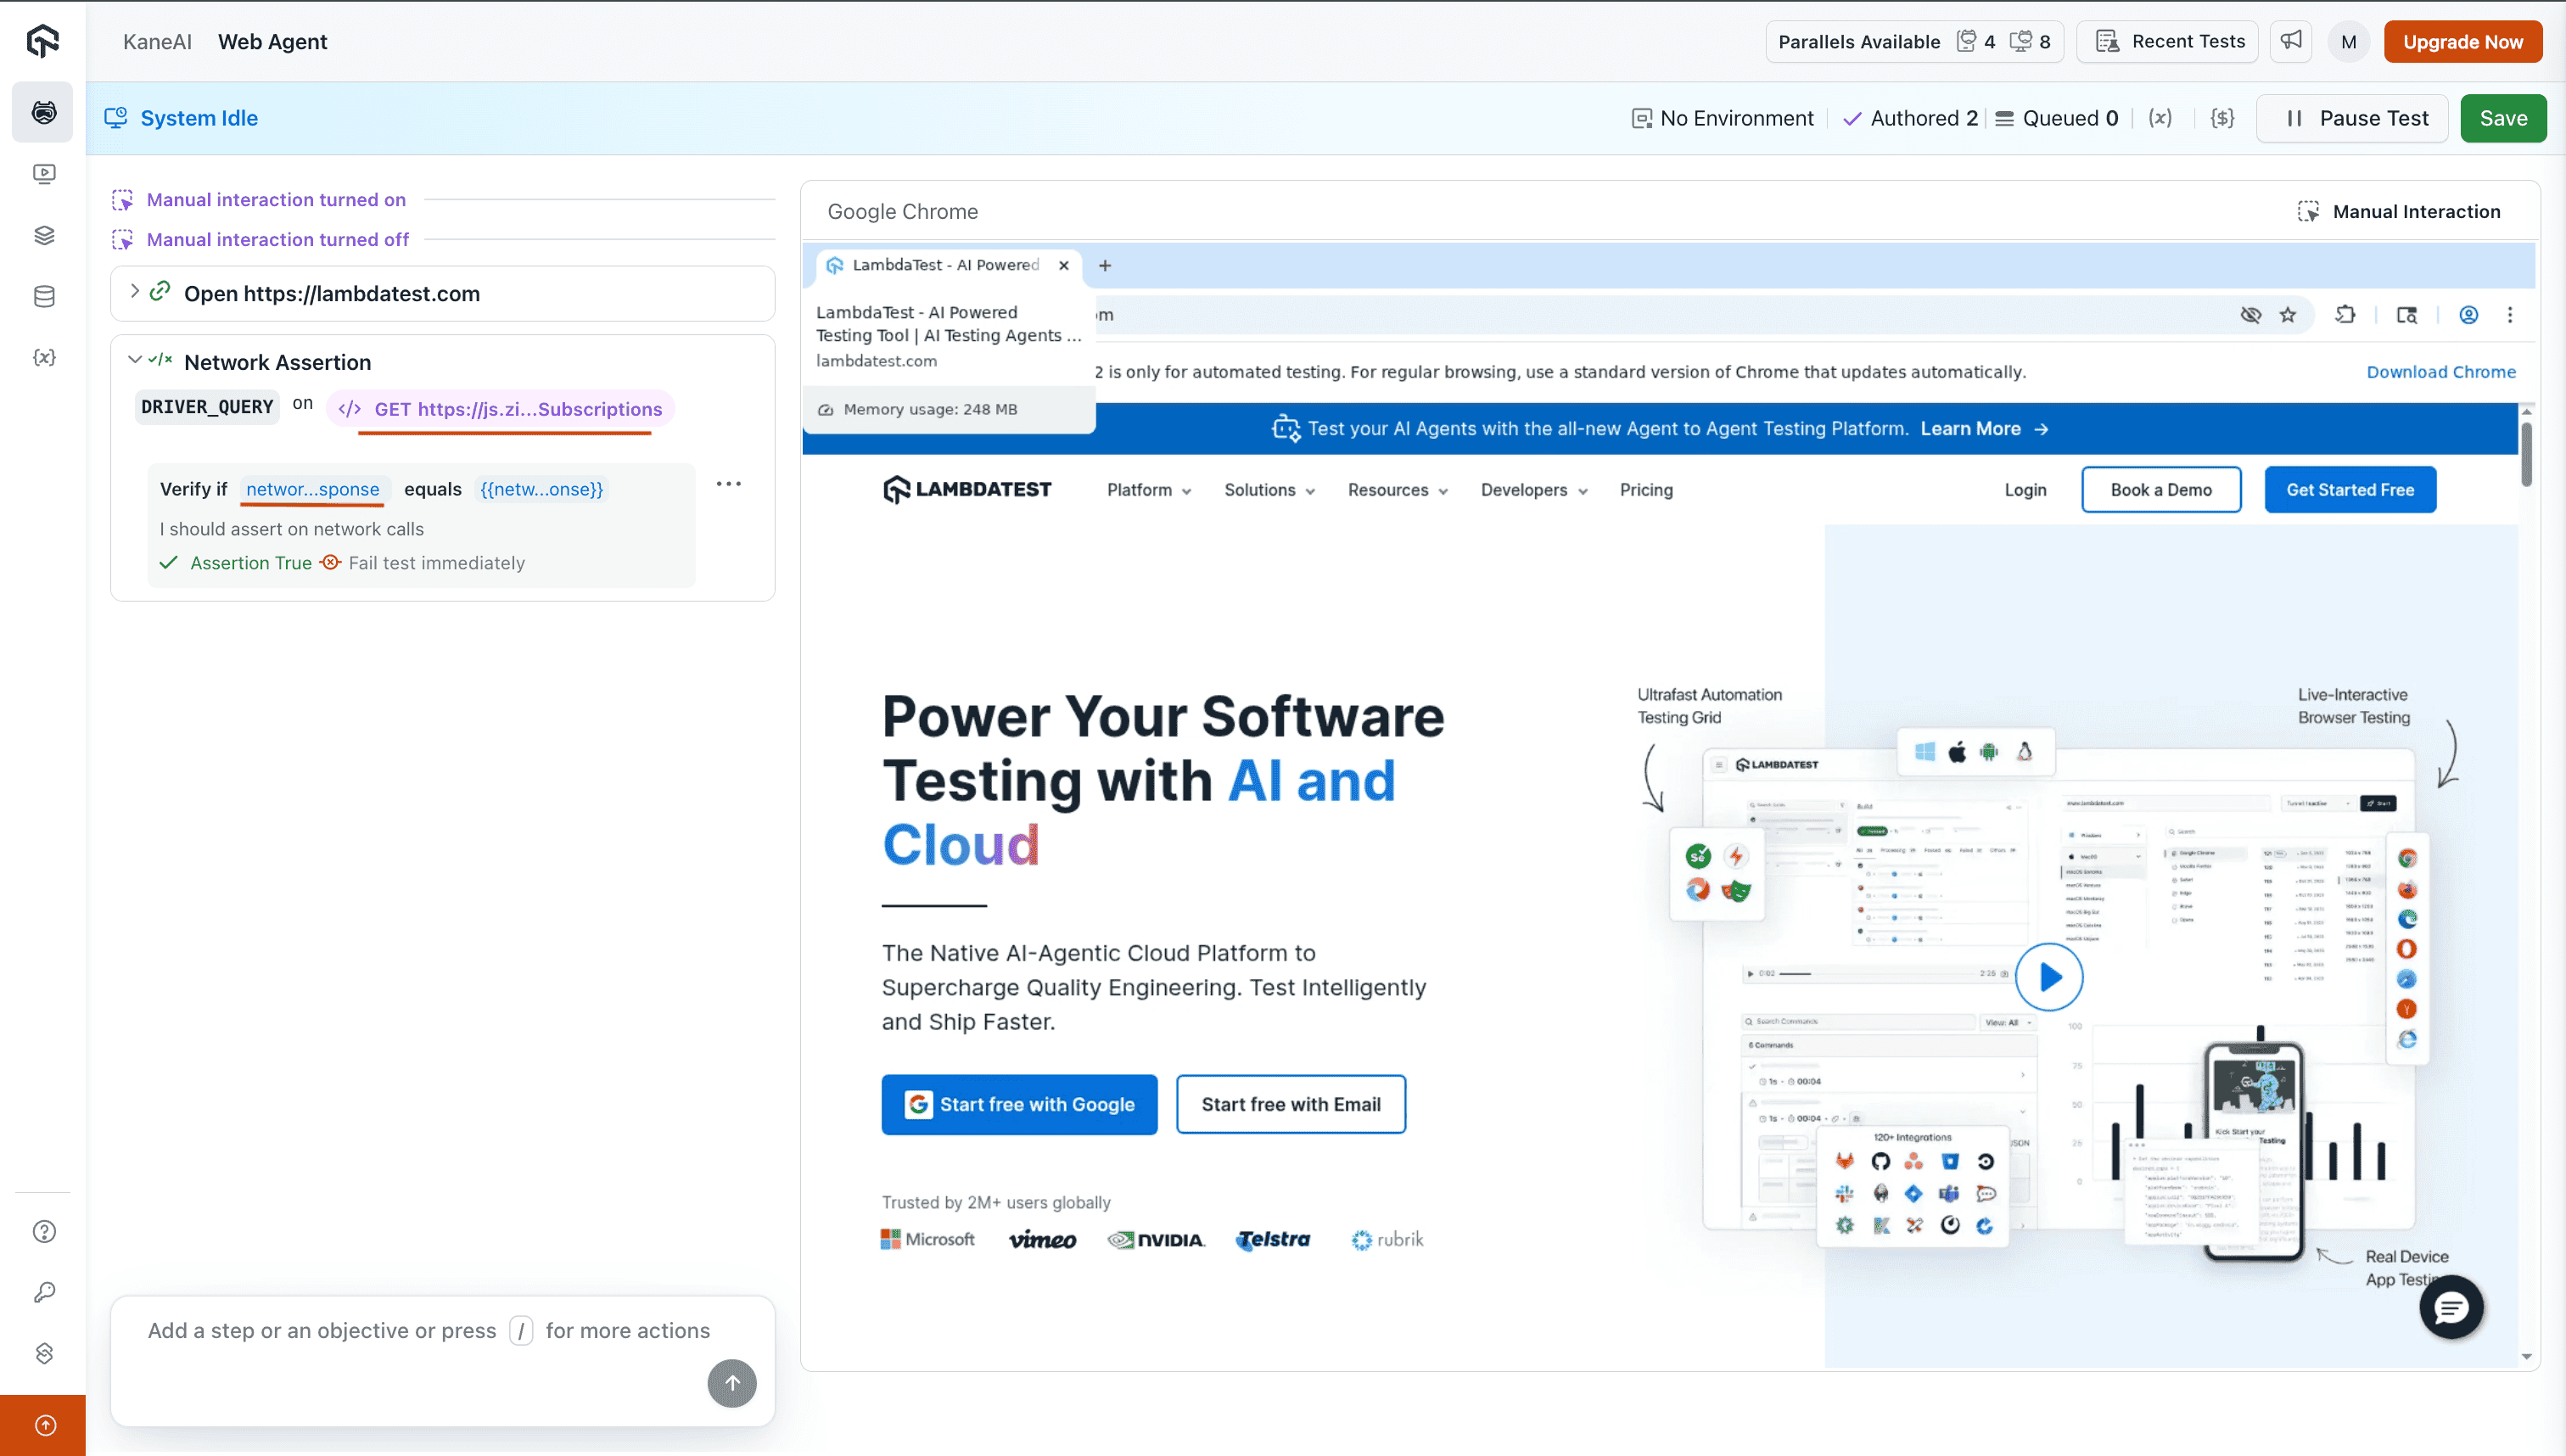Toggle the eye-slash tracking icon in address bar
The width and height of the screenshot is (2566, 1456).
(x=2250, y=315)
